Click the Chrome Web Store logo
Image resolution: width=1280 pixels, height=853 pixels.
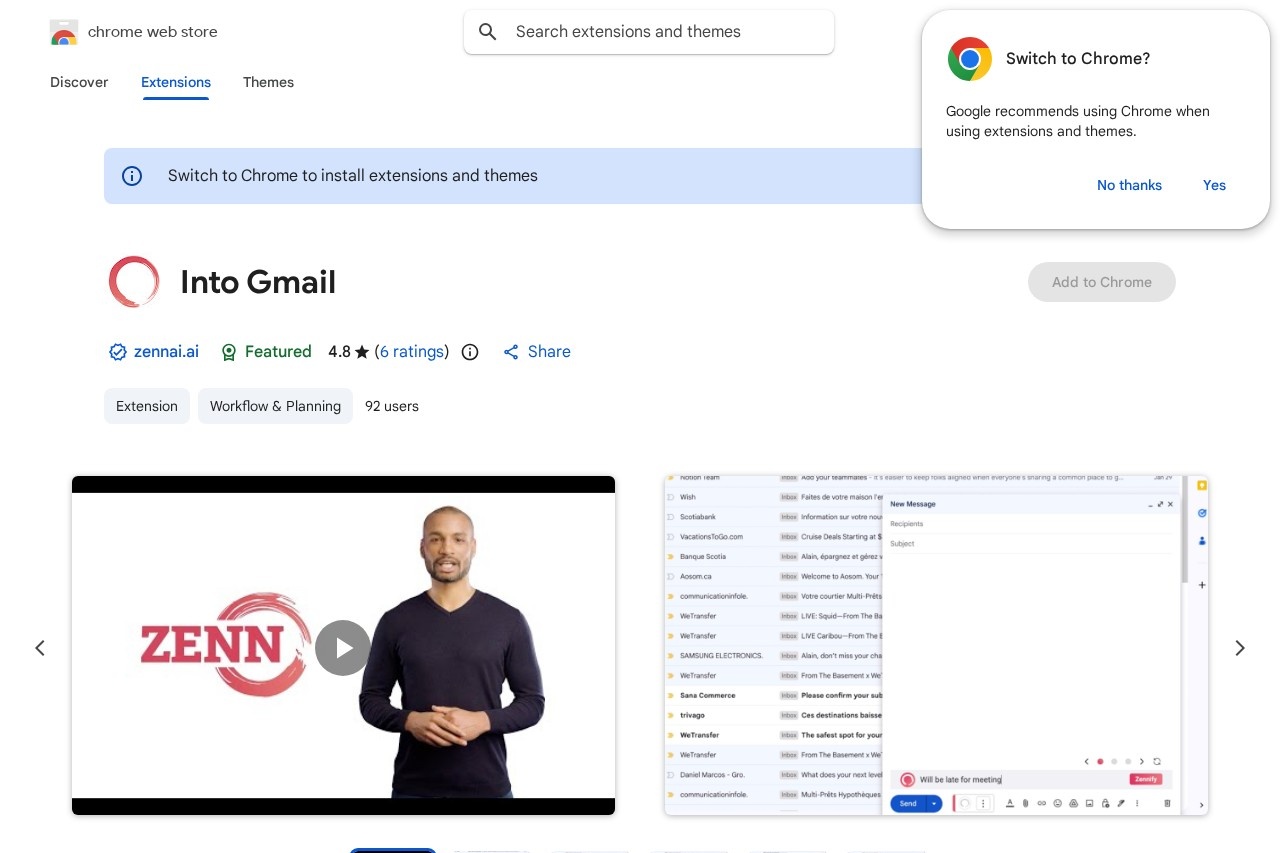(63, 31)
